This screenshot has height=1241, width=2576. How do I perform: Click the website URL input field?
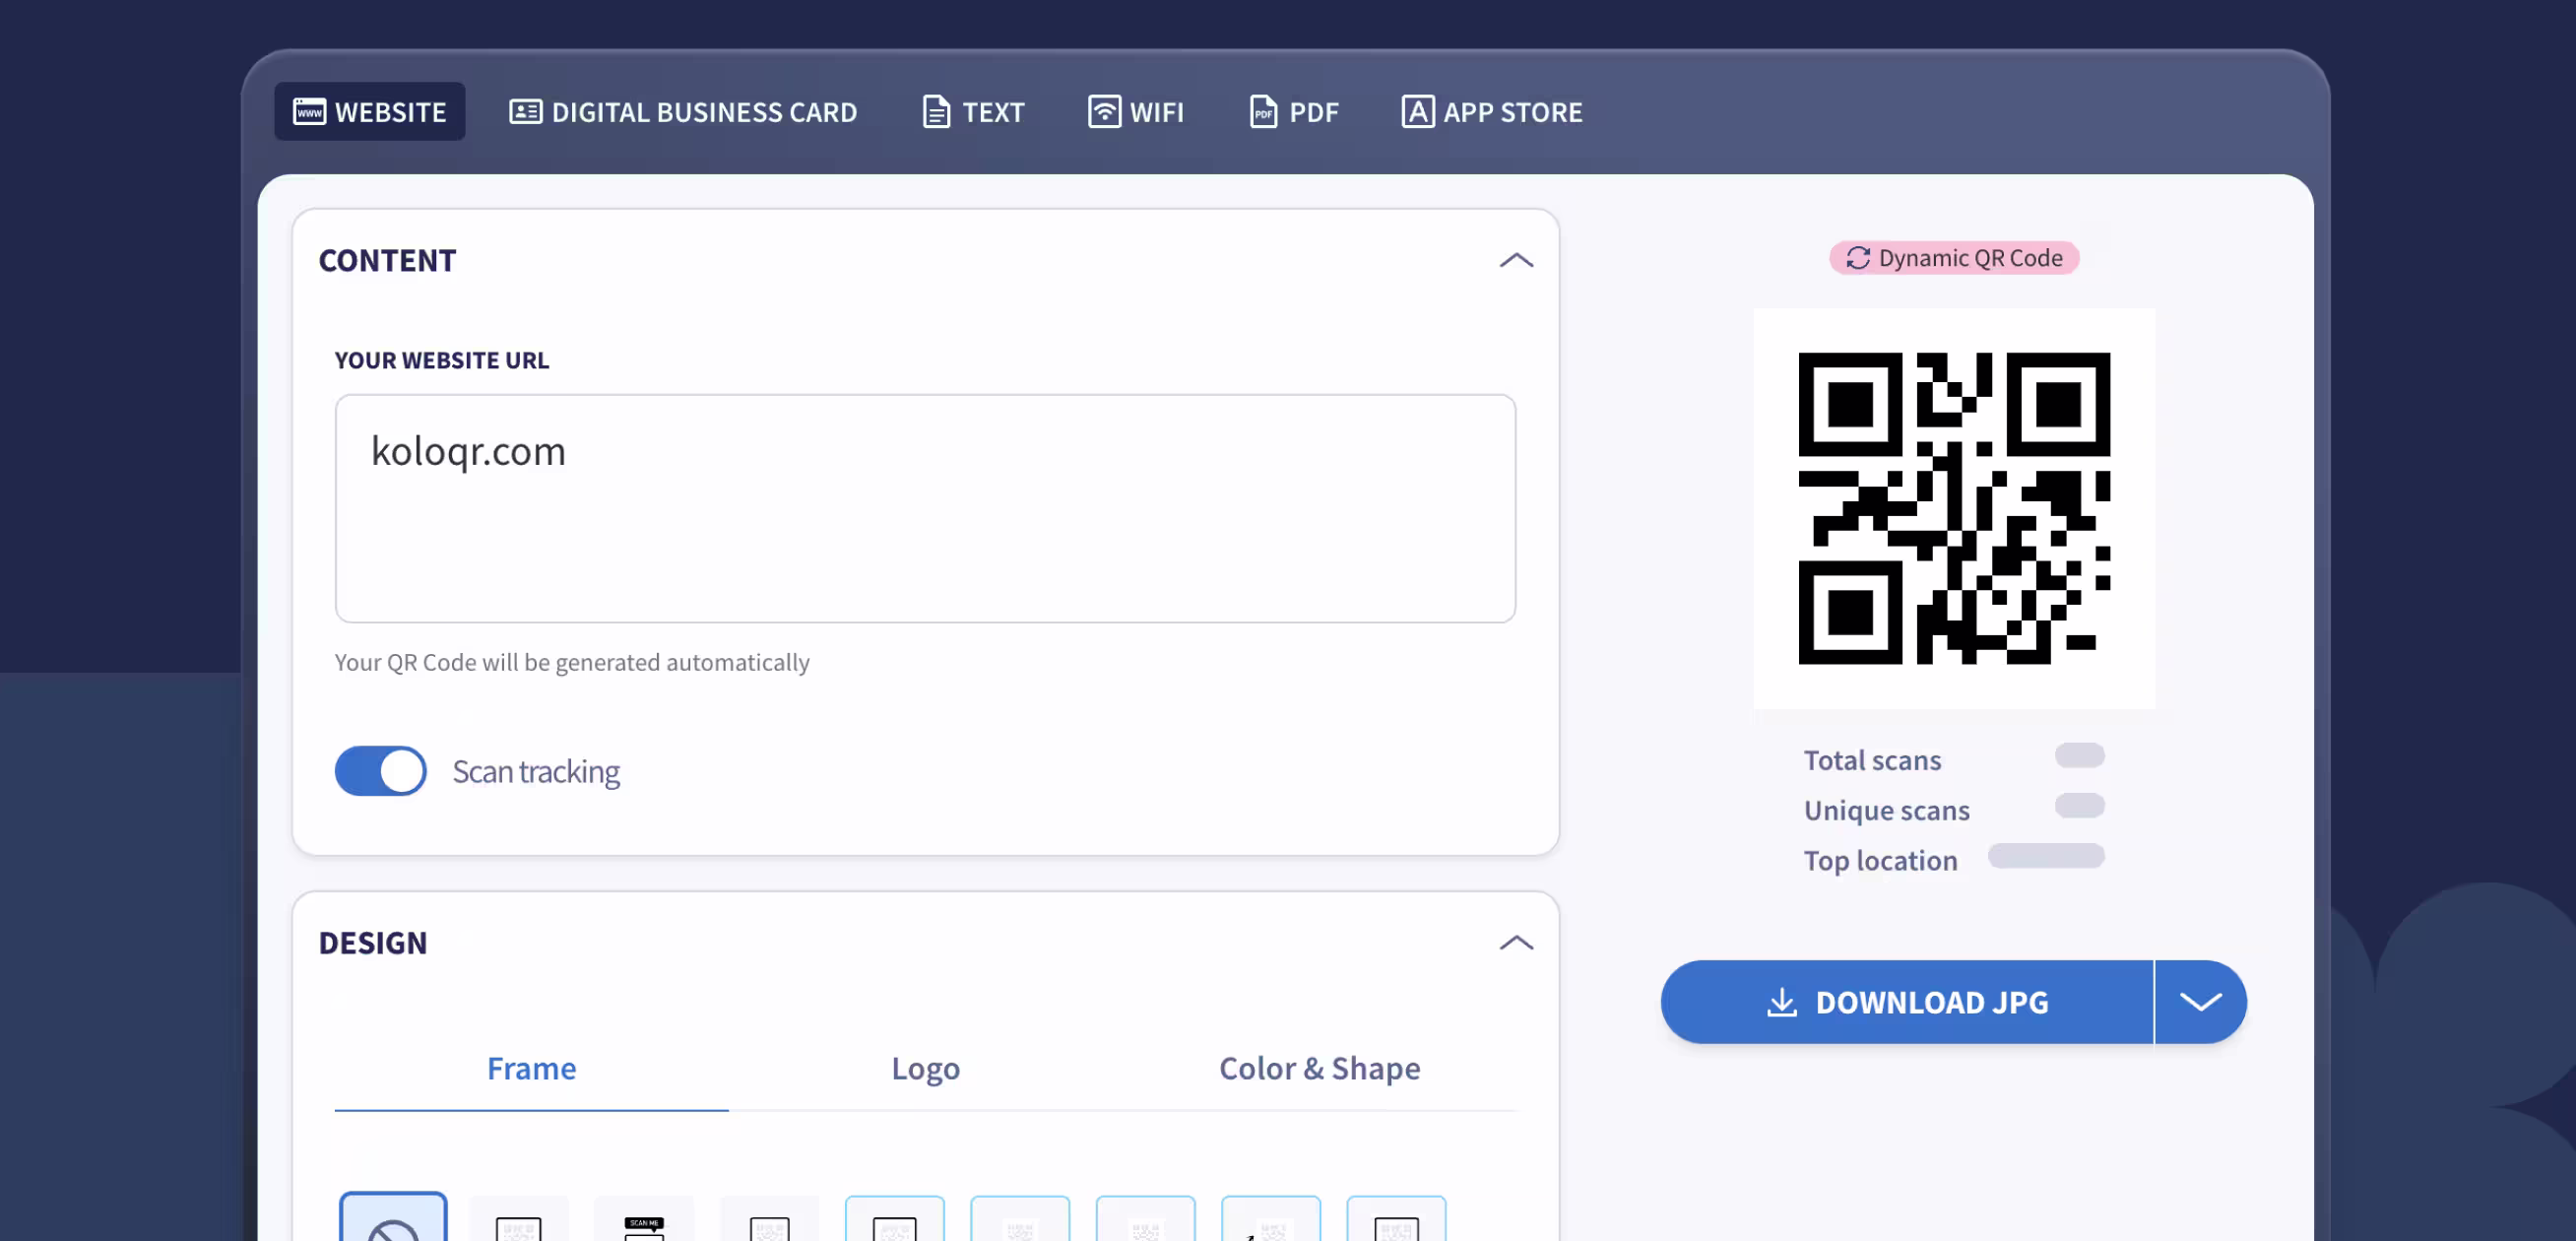click(925, 508)
